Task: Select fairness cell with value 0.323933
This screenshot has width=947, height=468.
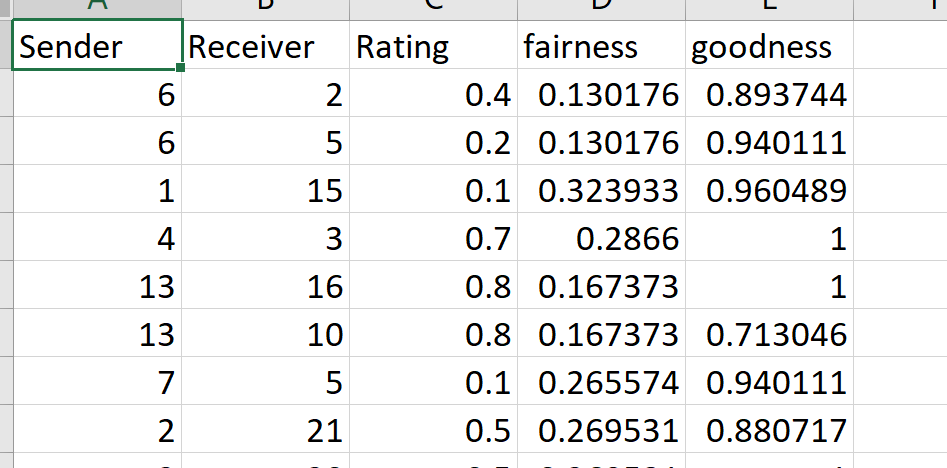Action: 601,189
